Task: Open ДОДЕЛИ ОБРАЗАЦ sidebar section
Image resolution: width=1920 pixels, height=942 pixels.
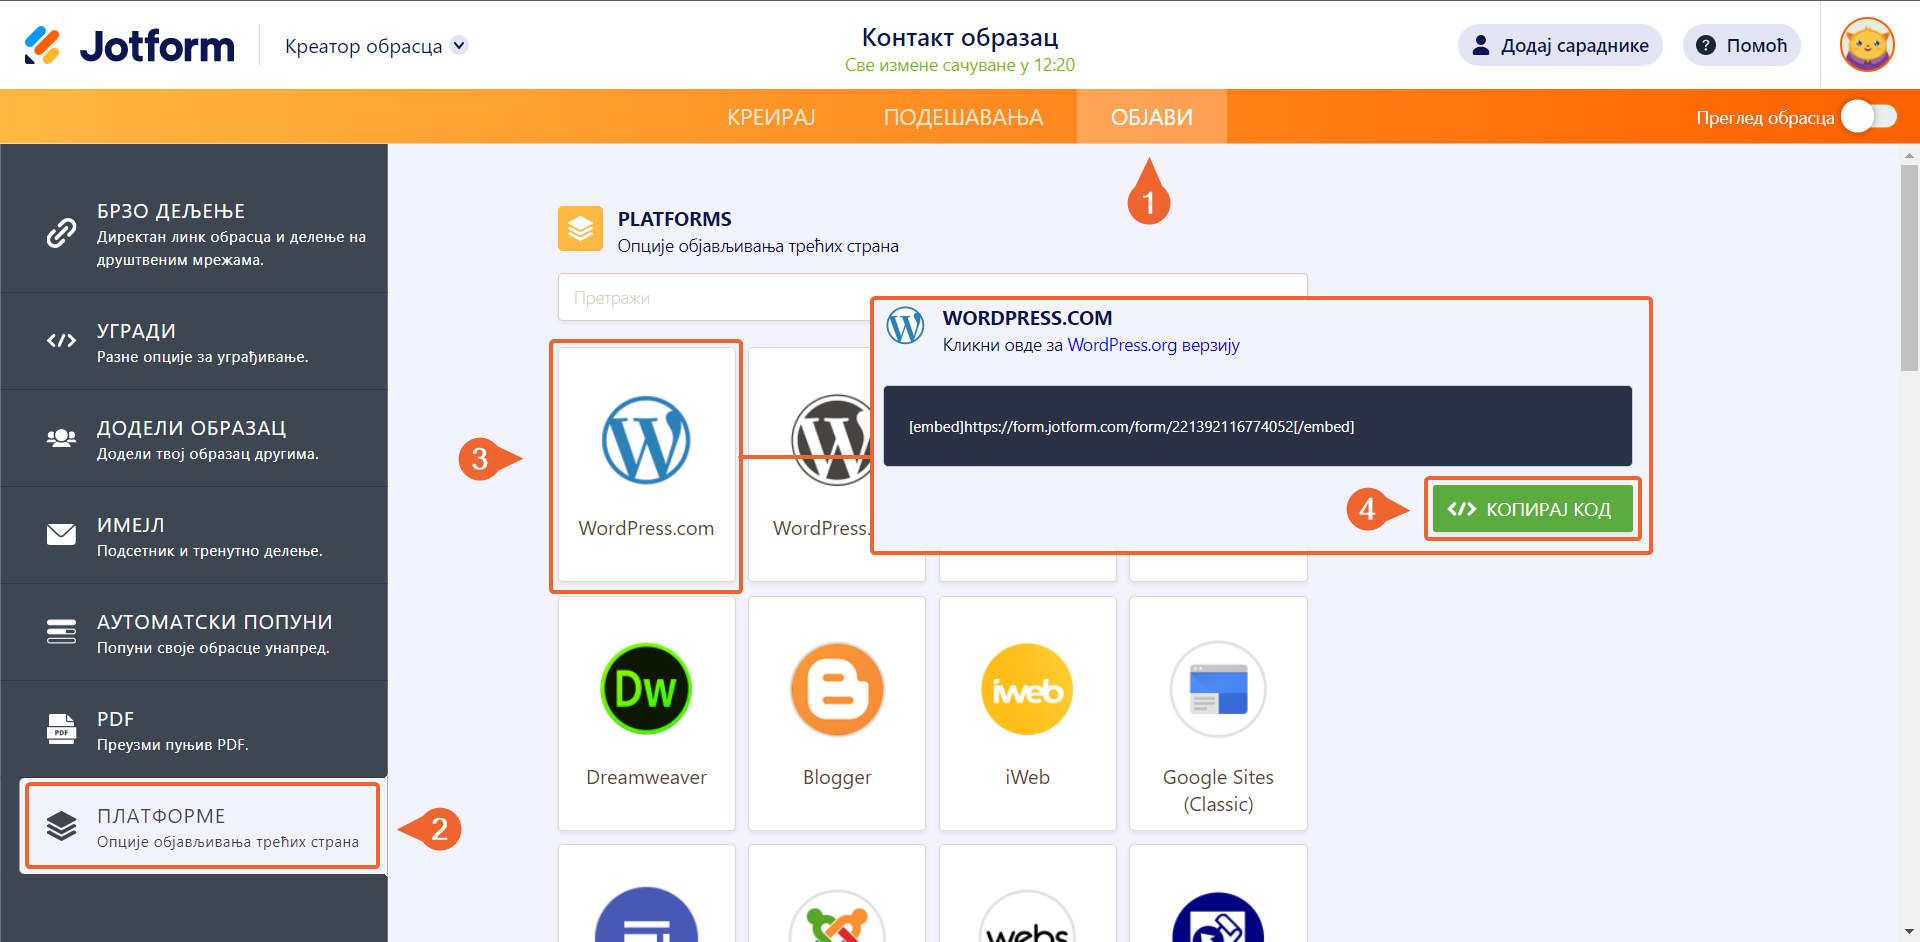Action: (194, 438)
